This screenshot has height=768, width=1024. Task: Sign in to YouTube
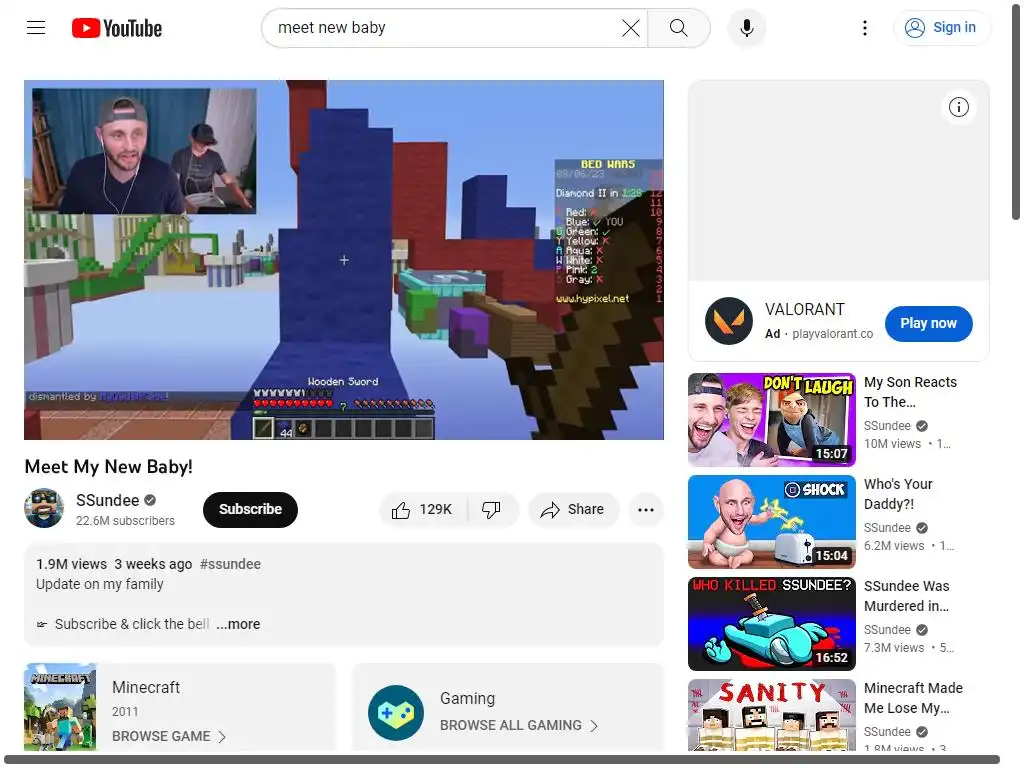941,27
